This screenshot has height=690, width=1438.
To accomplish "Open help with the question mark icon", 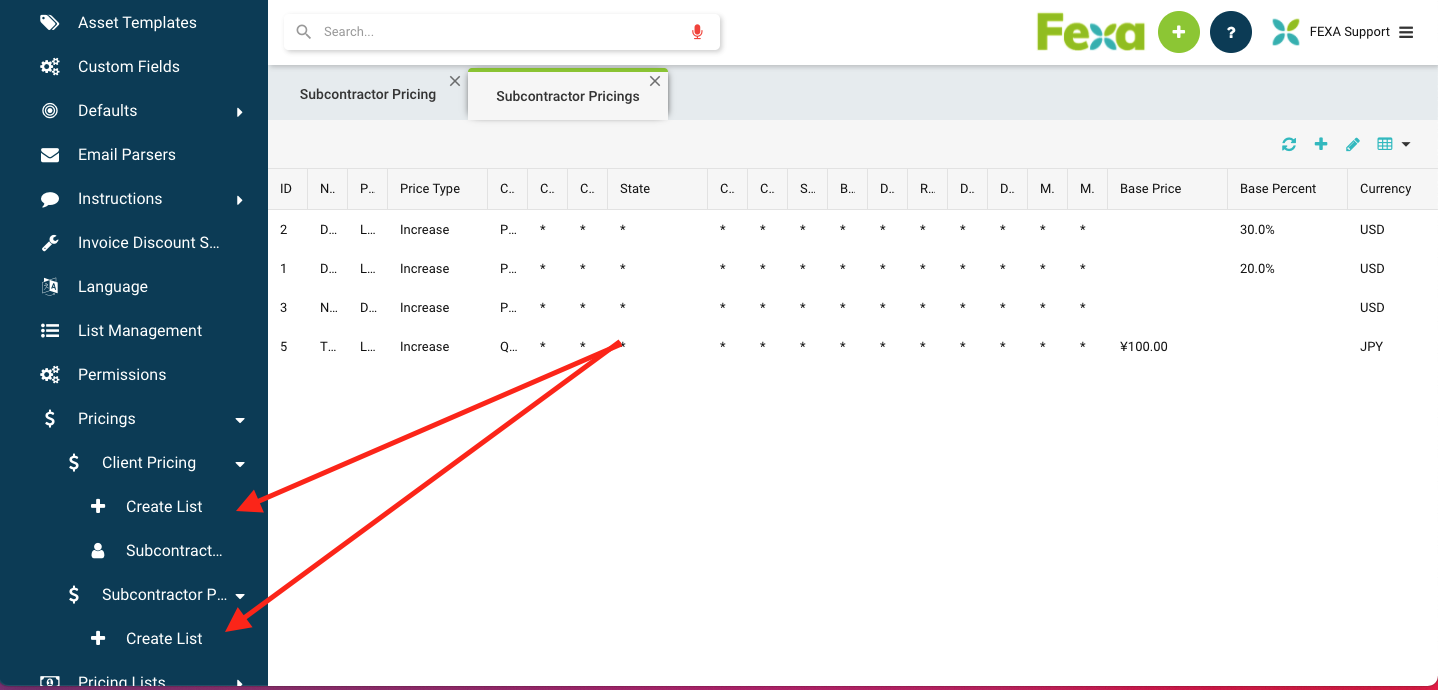I will tap(1231, 32).
